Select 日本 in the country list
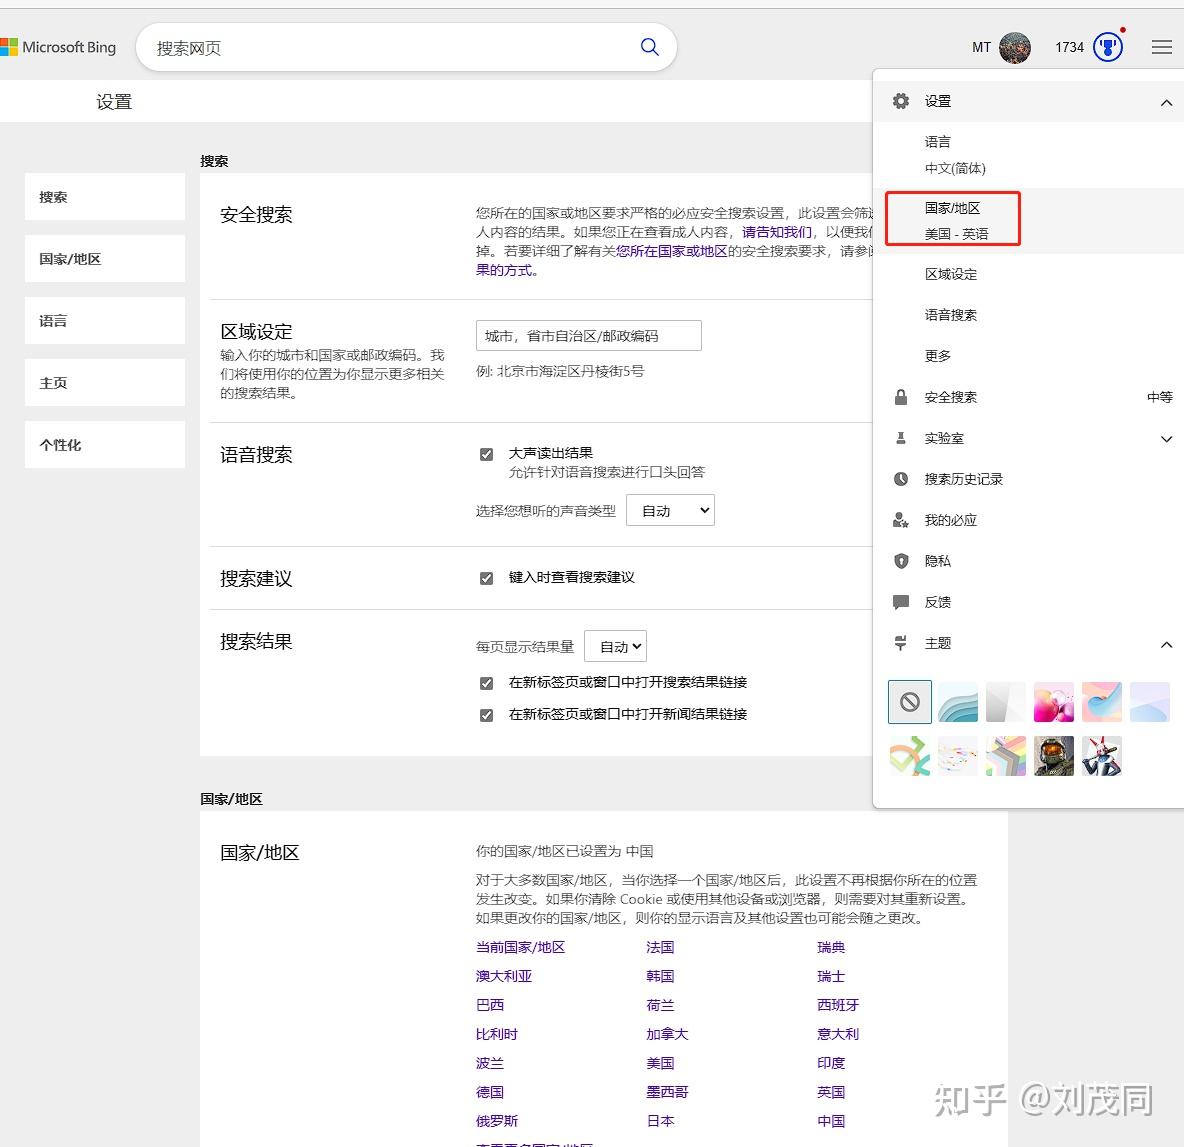 click(x=659, y=1120)
